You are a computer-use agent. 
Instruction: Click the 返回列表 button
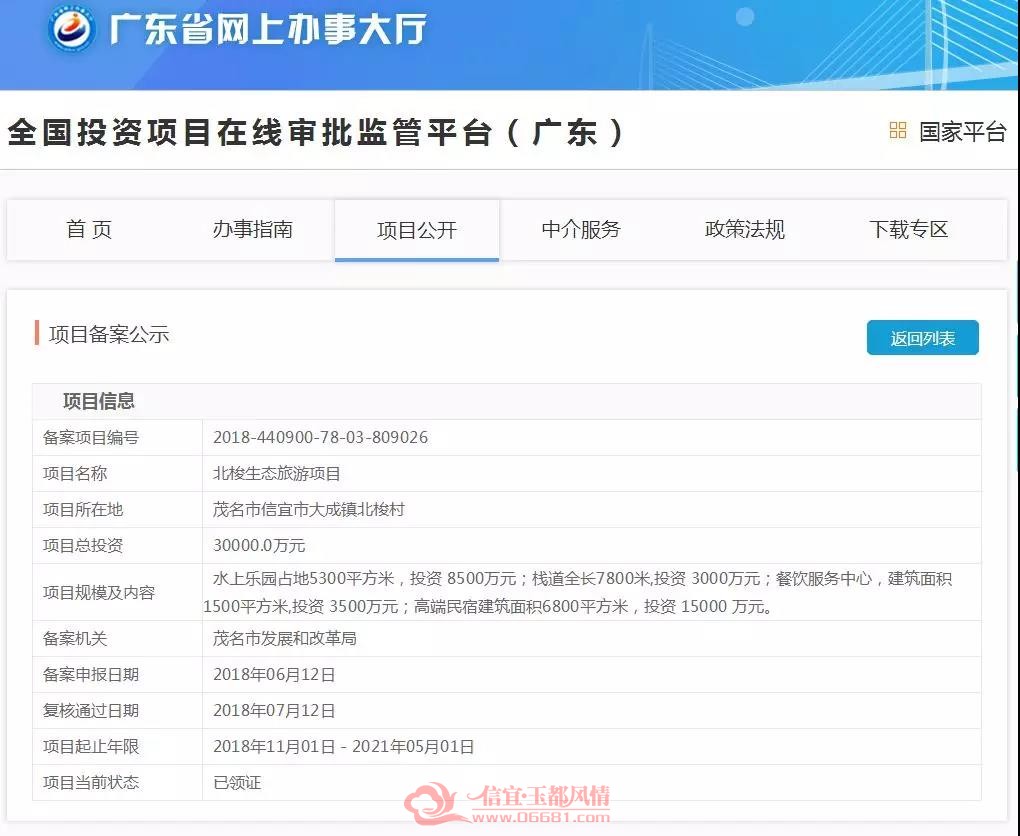coord(922,338)
